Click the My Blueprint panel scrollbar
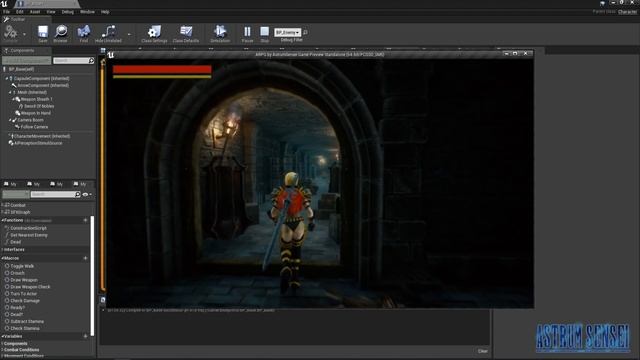The image size is (640, 360). coord(92,276)
